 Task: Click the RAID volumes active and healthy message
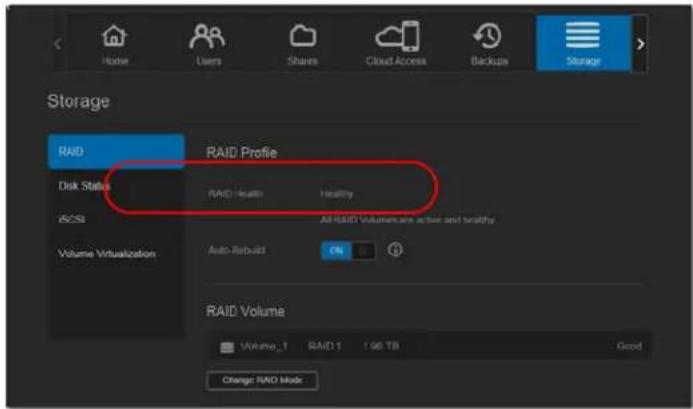pos(407,220)
